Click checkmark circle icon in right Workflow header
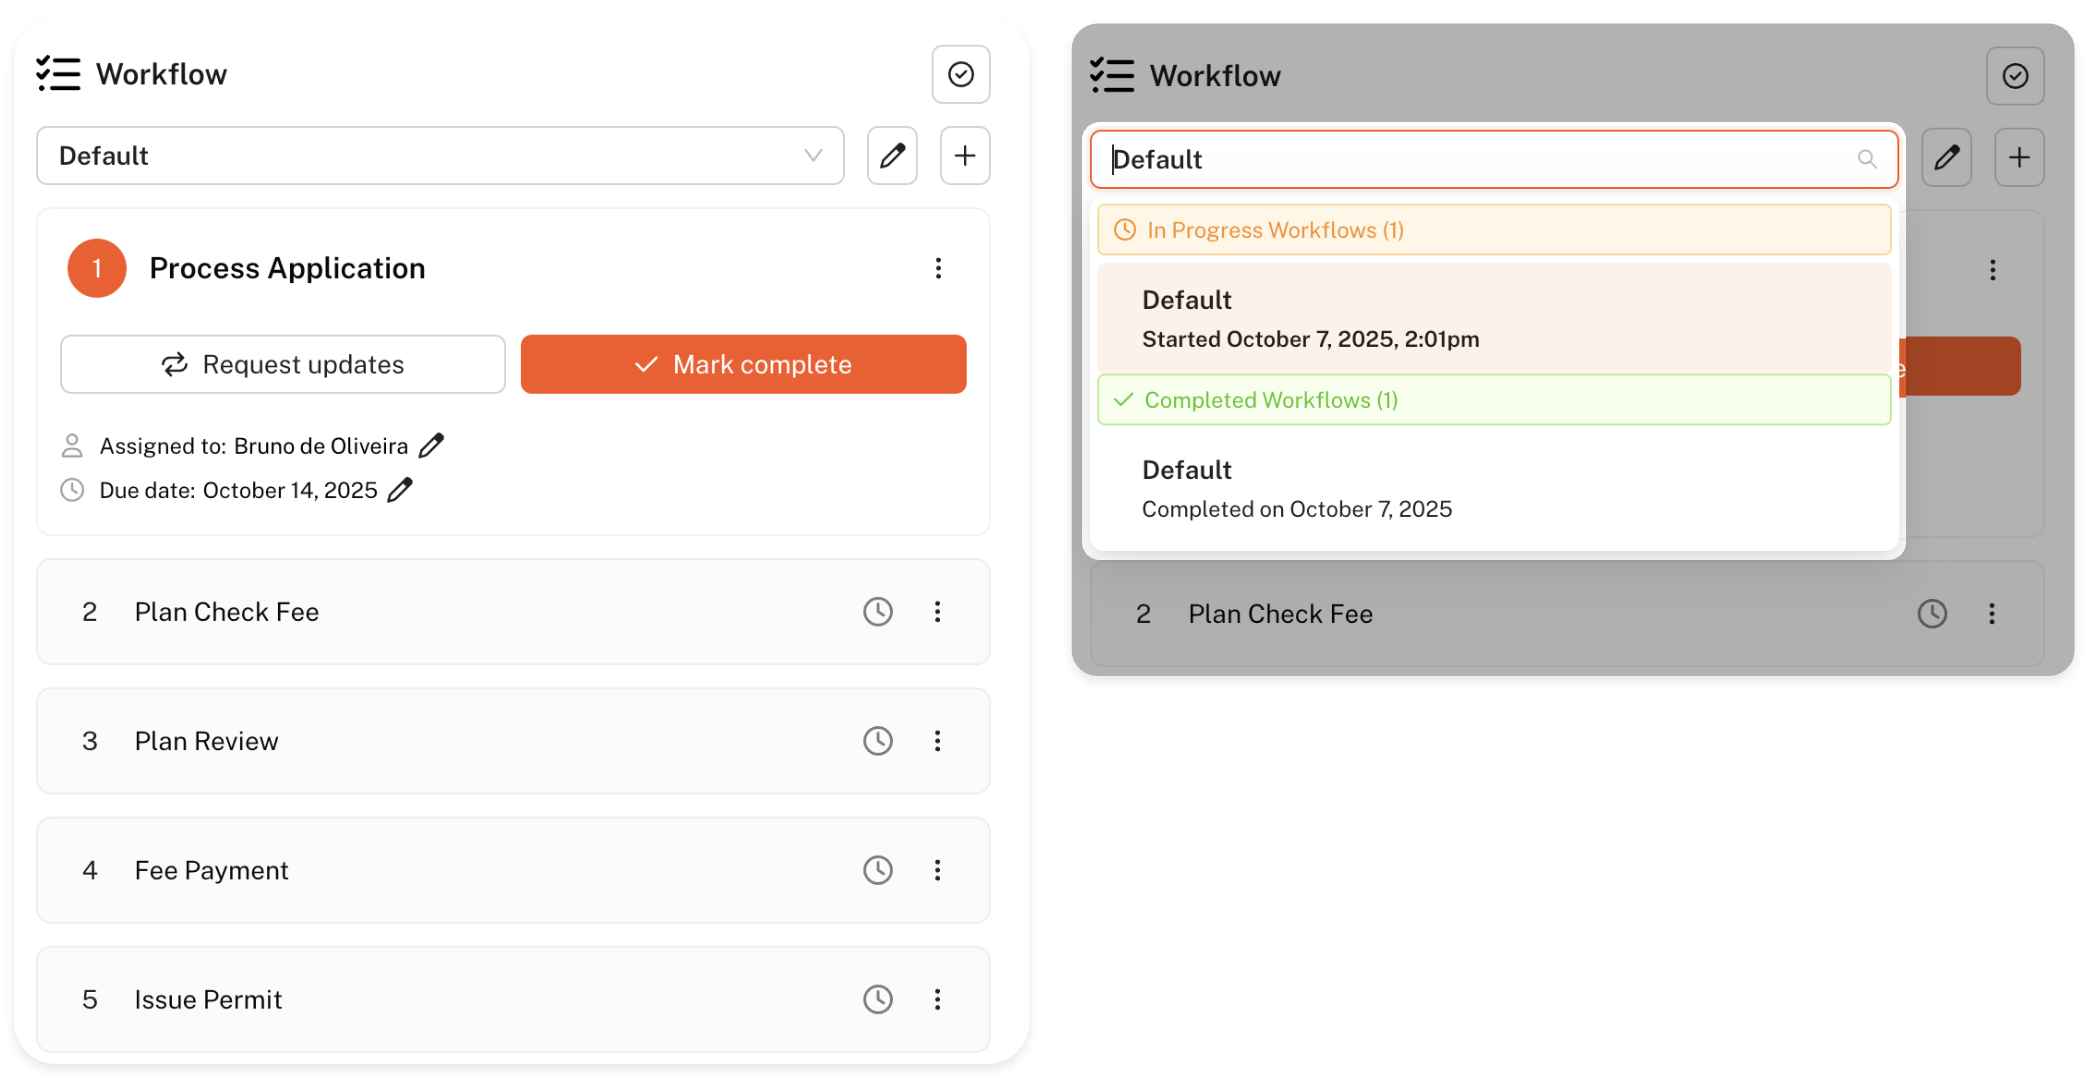 point(2014,76)
